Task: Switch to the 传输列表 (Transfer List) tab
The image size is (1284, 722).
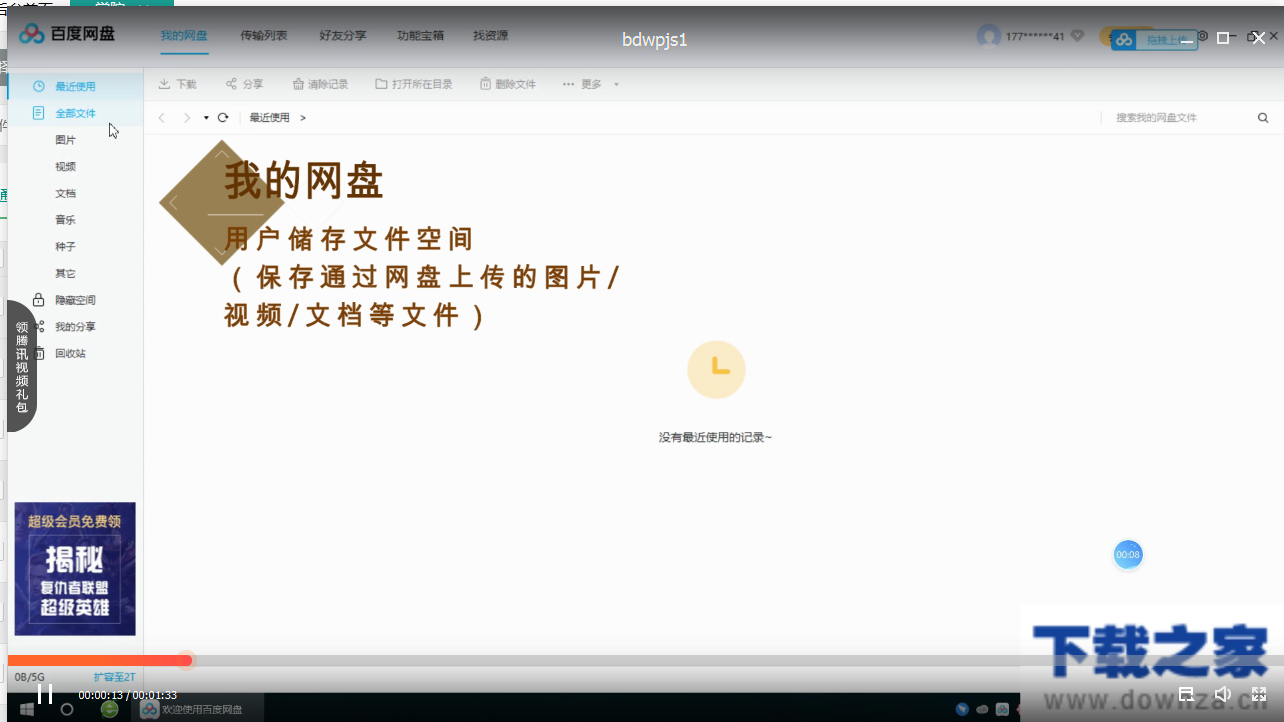Action: (263, 35)
